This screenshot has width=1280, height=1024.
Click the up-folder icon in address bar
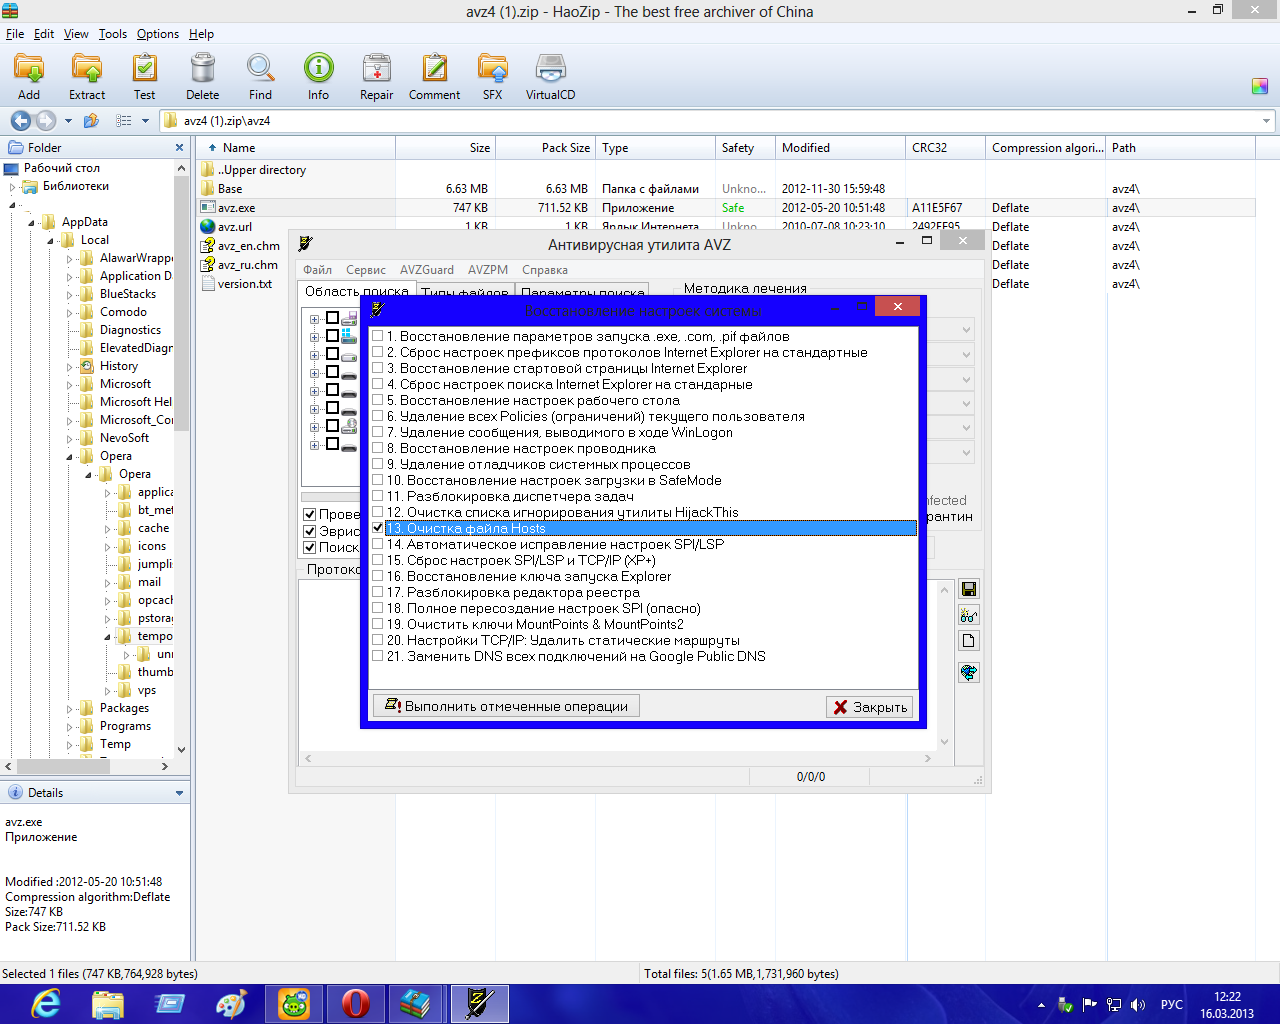coord(91,121)
